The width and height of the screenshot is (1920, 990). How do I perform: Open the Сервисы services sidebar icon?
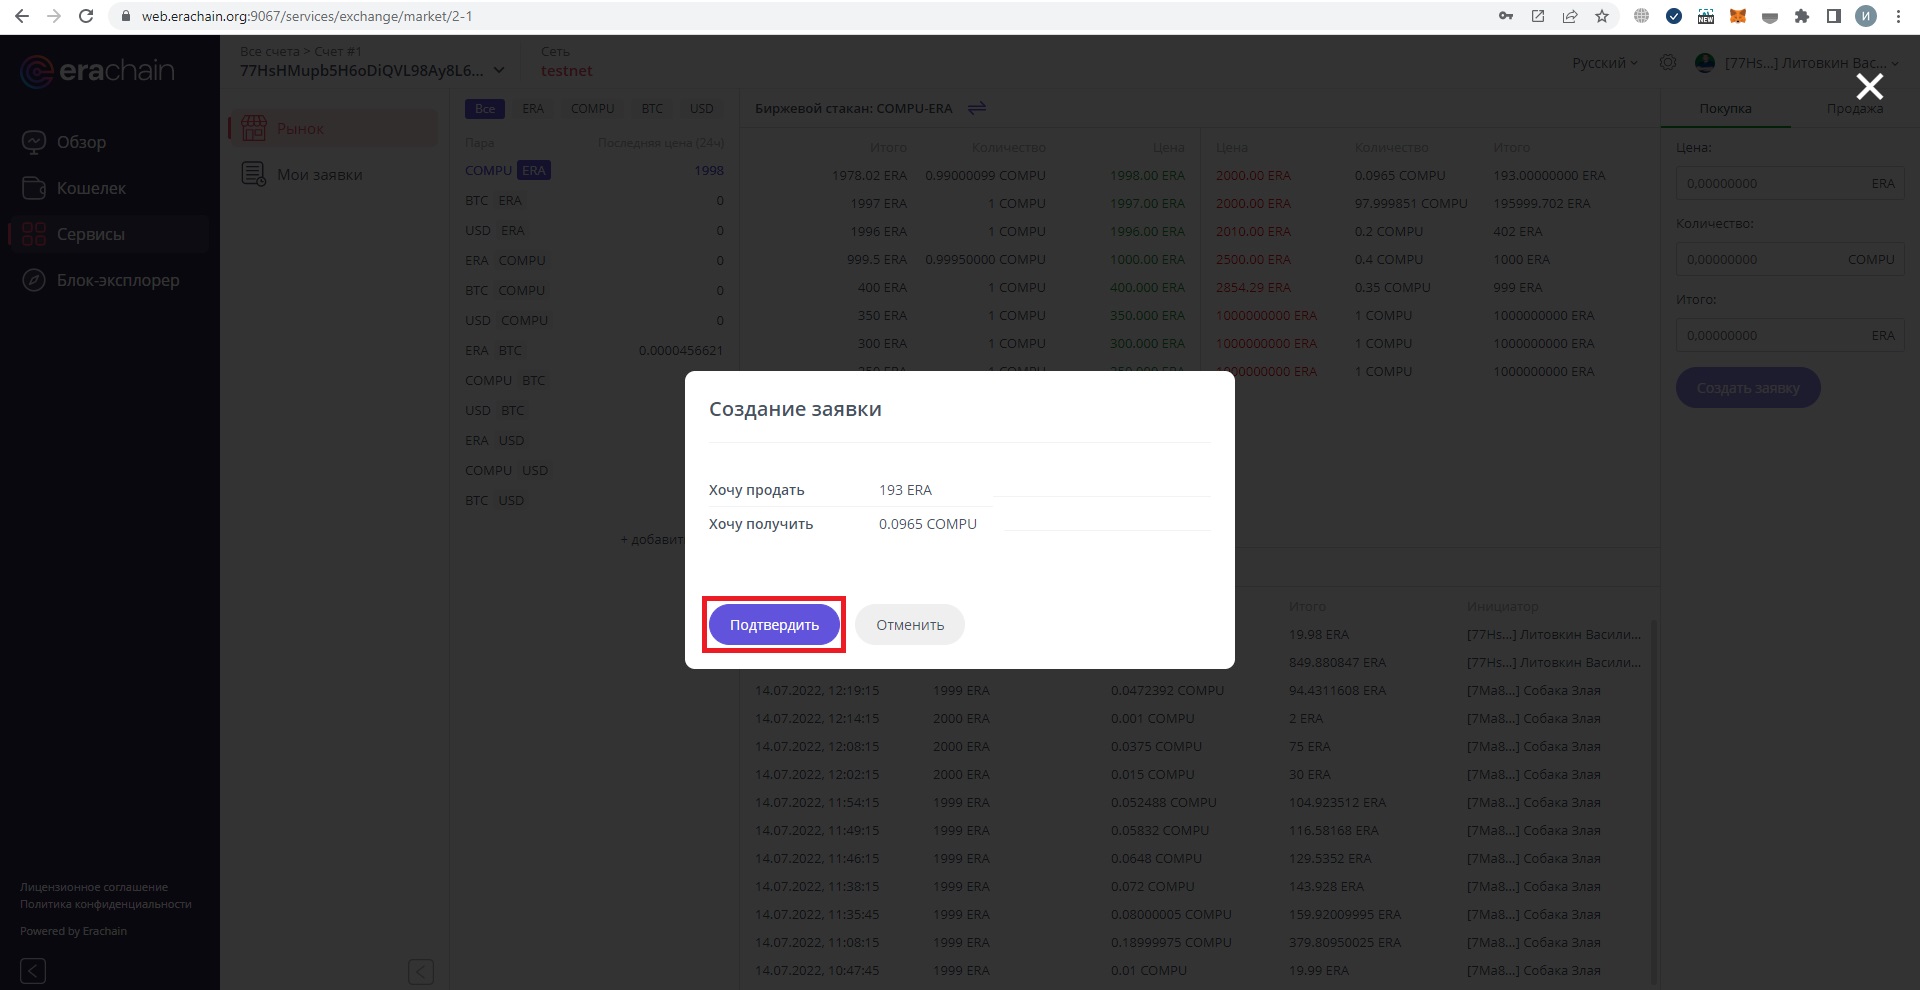(x=34, y=234)
